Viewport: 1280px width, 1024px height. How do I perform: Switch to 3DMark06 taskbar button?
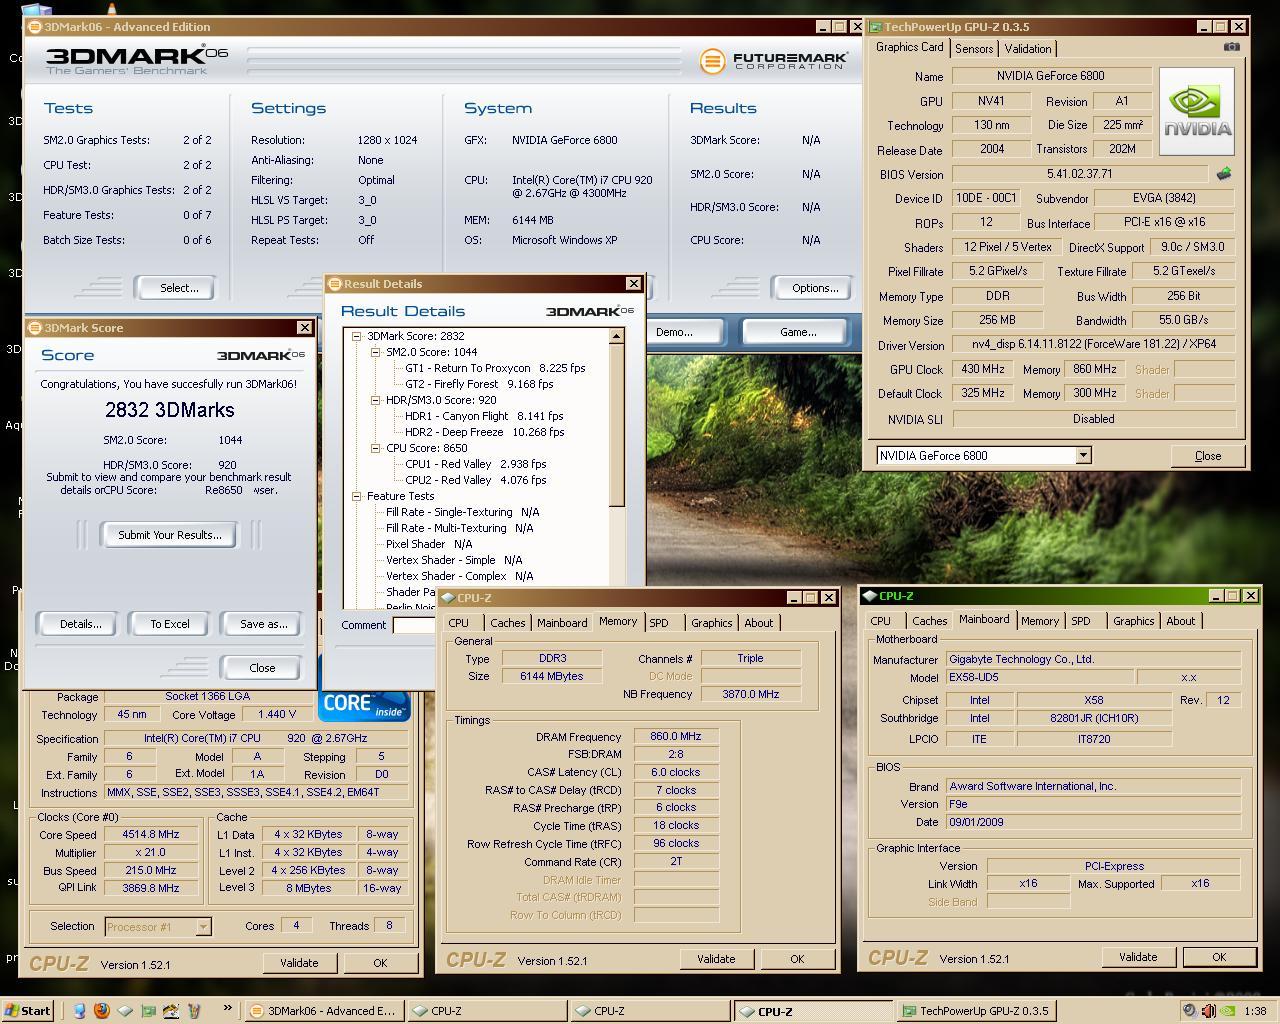(323, 1011)
